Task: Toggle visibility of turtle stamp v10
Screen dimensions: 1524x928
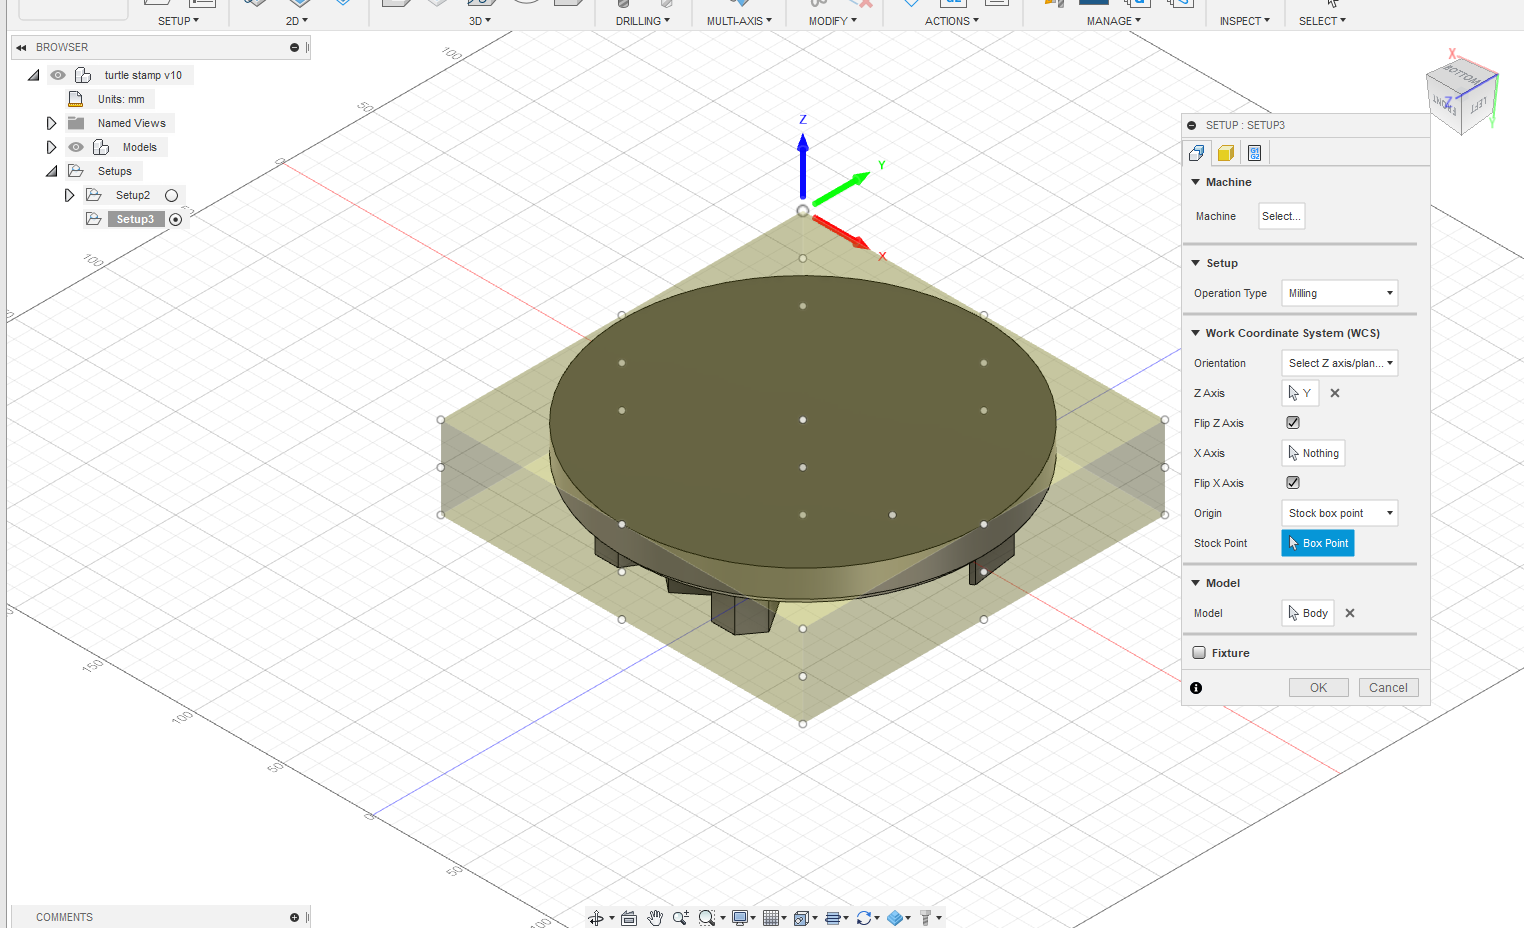Action: point(58,75)
